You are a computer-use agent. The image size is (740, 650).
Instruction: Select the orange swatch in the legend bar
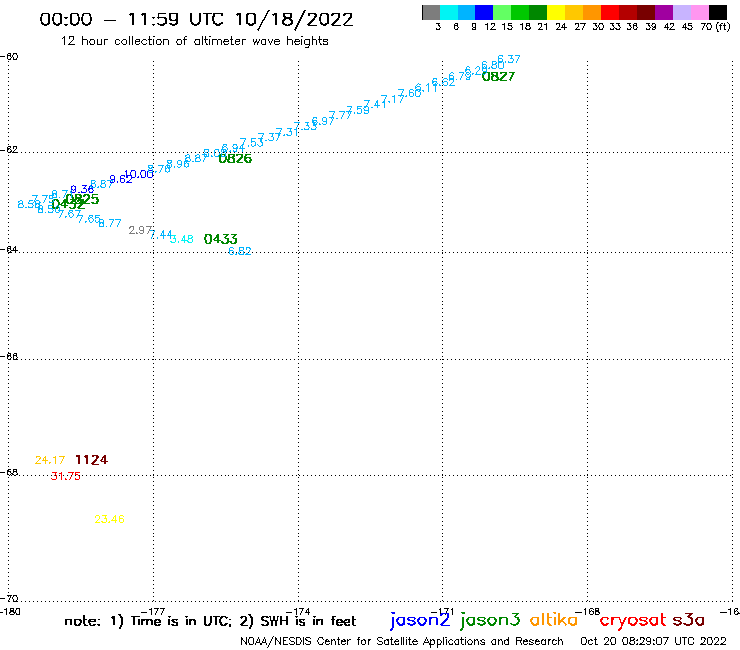point(592,12)
